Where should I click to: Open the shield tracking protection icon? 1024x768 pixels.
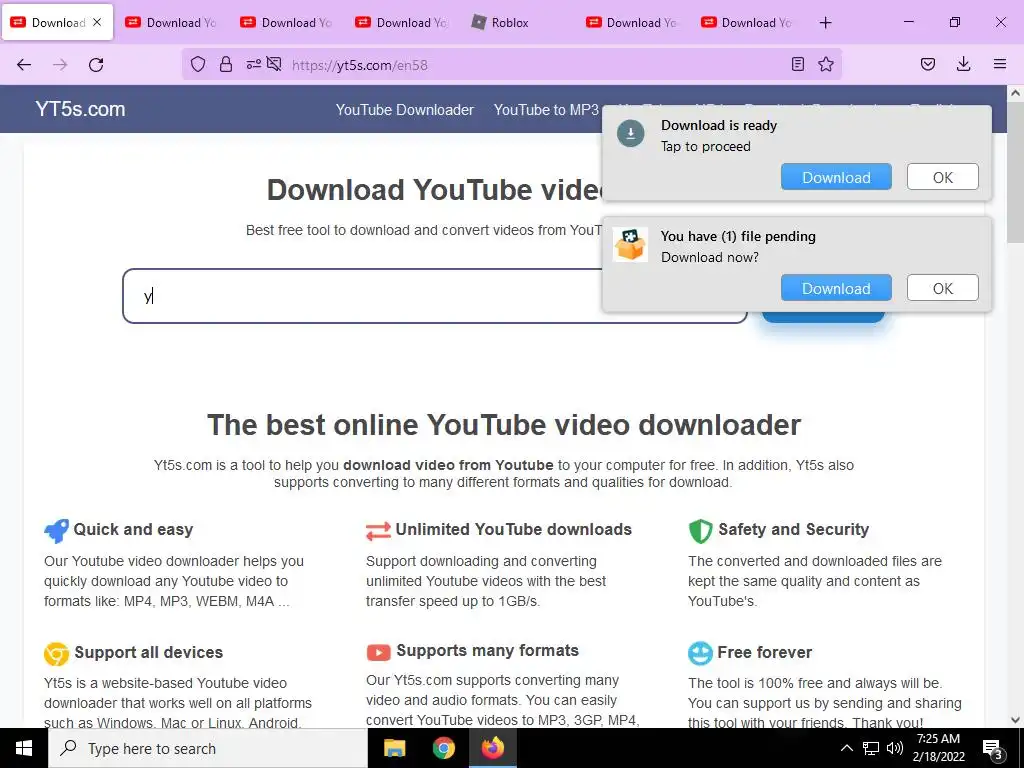198,64
